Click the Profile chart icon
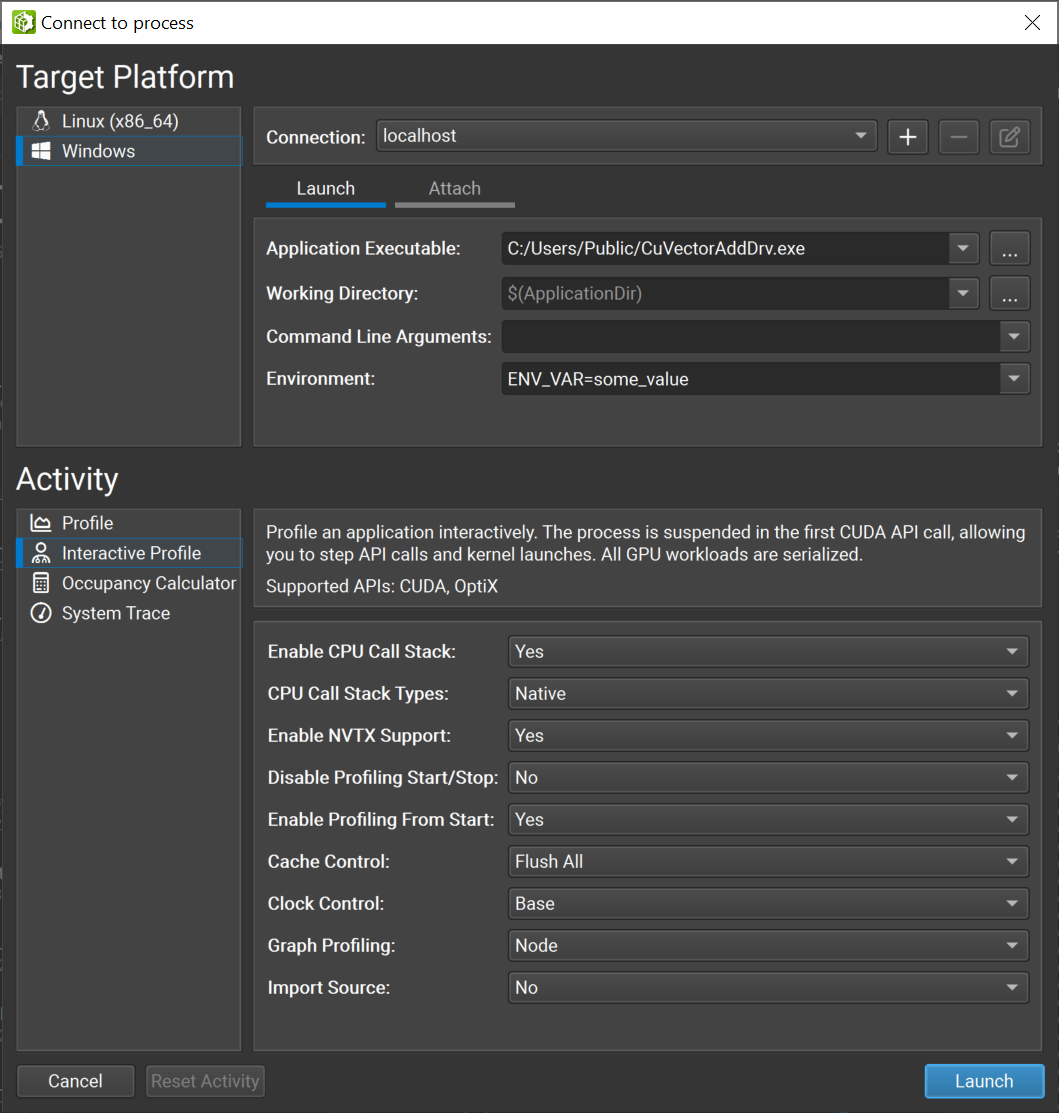This screenshot has width=1059, height=1113. click(x=41, y=523)
